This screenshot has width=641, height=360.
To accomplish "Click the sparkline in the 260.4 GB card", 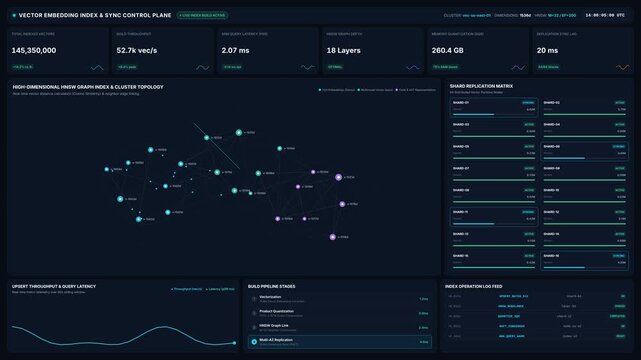I will click(518, 67).
